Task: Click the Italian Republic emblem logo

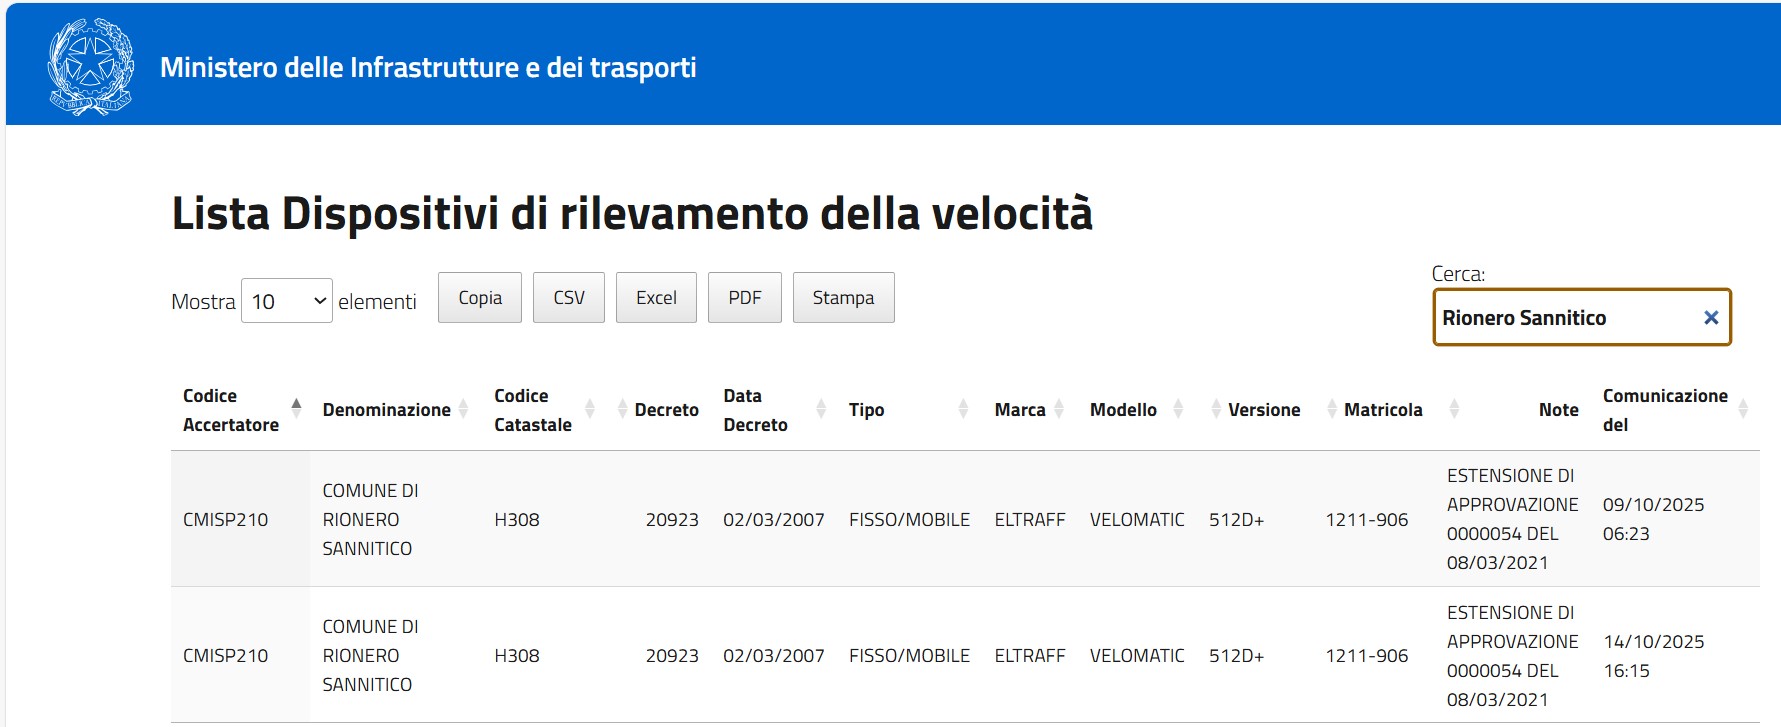Action: click(x=91, y=67)
